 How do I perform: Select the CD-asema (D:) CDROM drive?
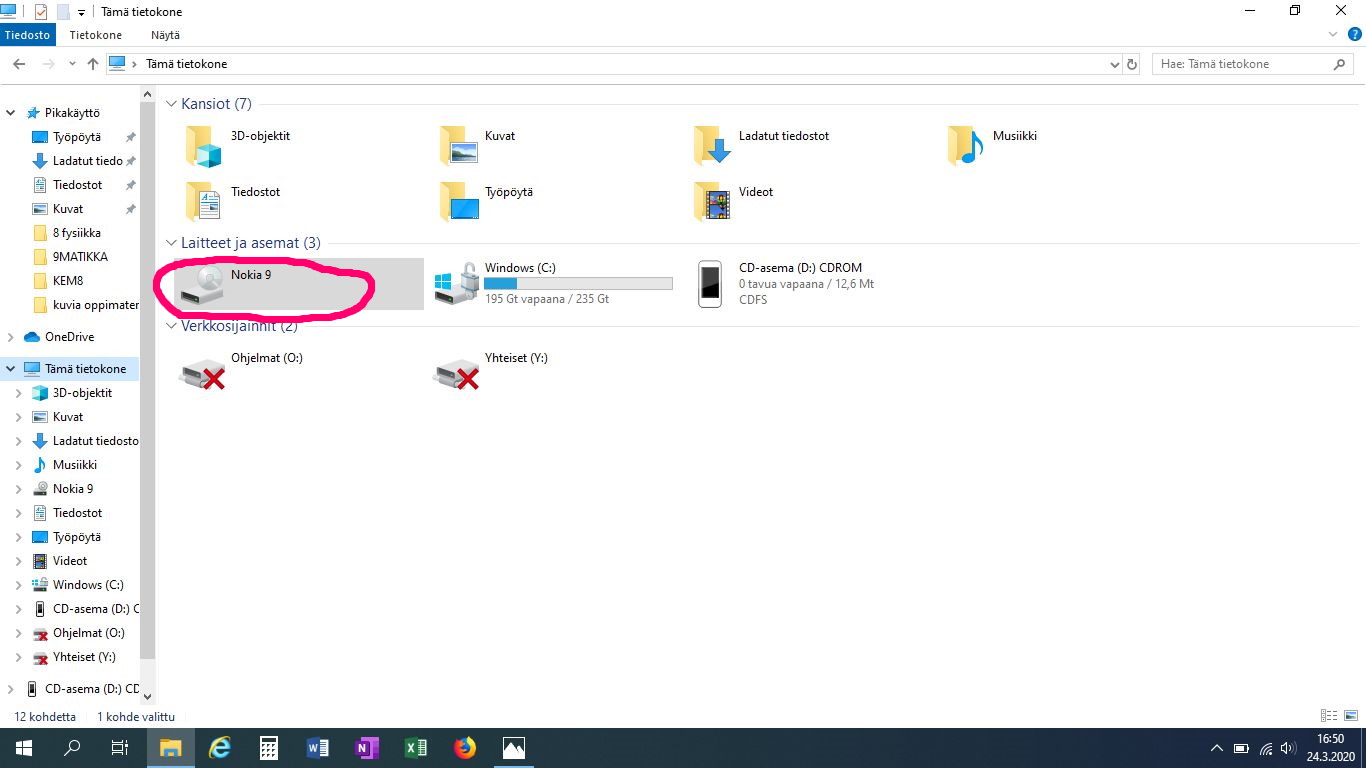click(710, 284)
